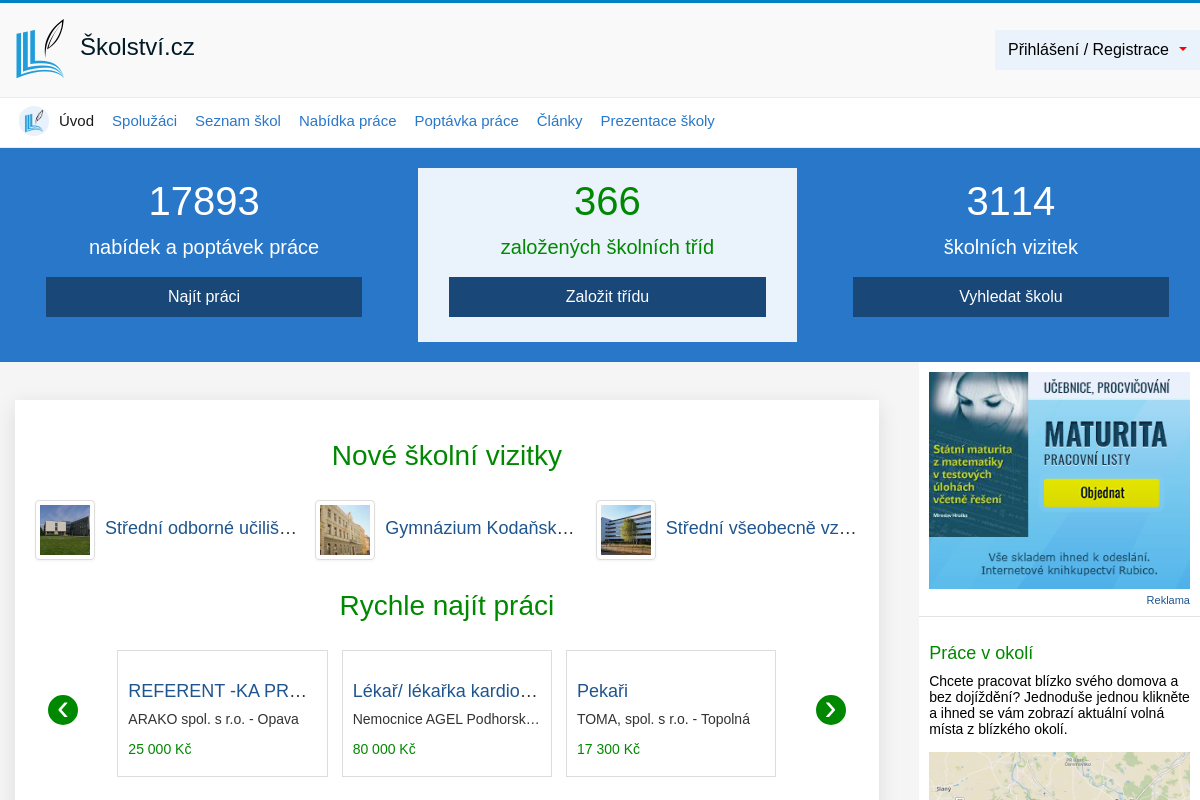Open the Lékař/lékařka kardiolog job offer
The height and width of the screenshot is (800, 1200).
coord(445,691)
